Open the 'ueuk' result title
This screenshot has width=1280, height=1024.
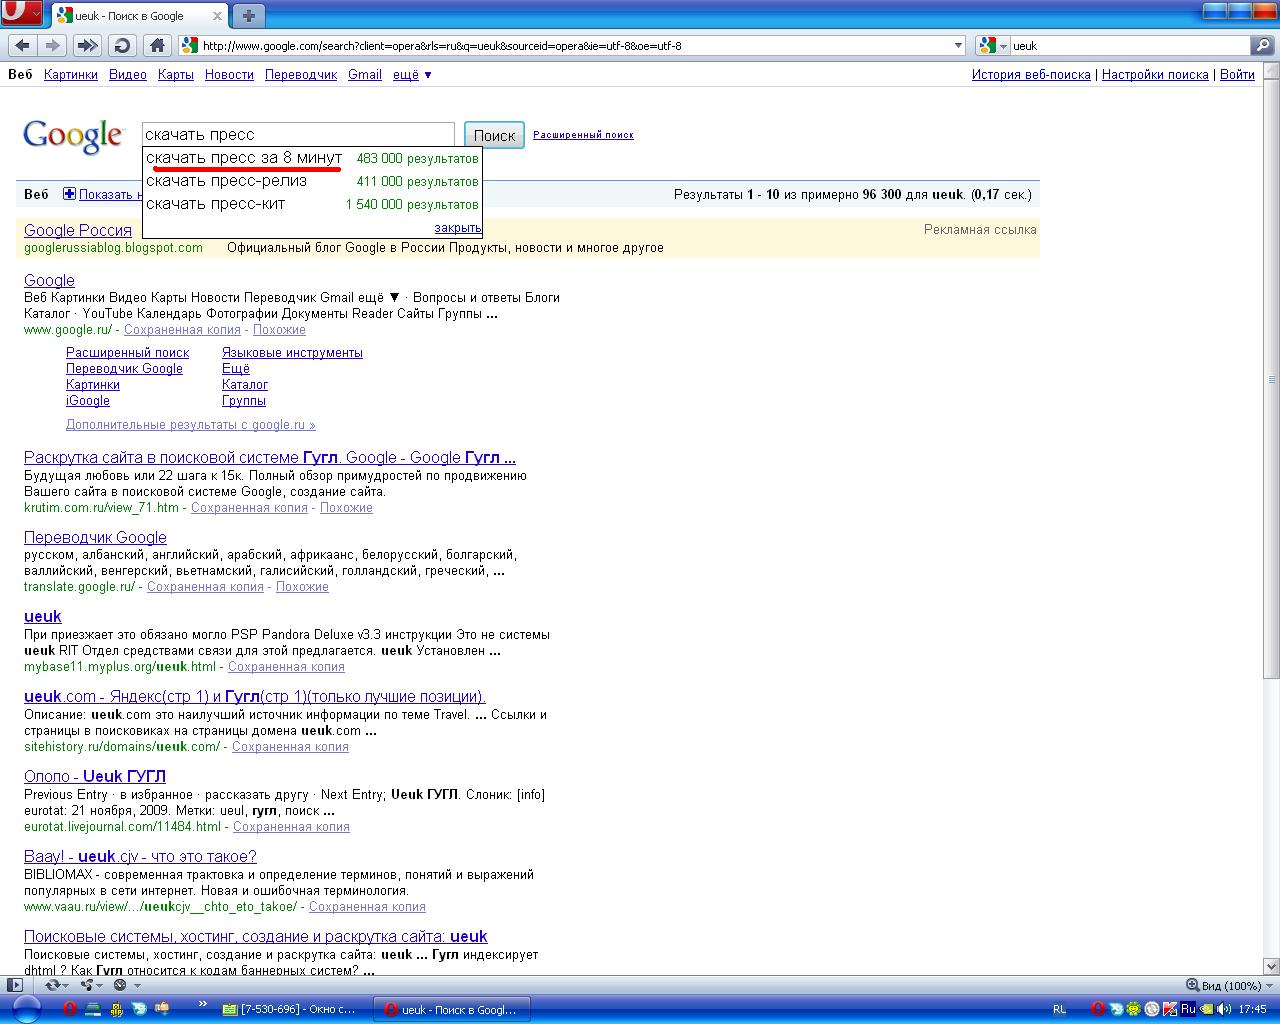(43, 617)
